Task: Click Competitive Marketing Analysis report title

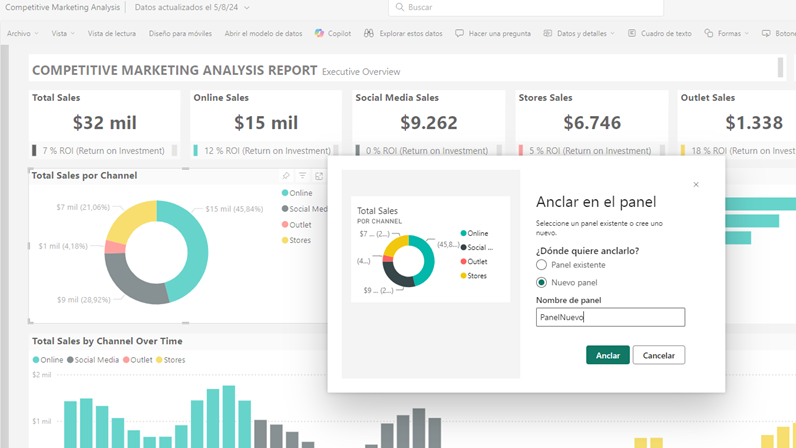Action: pos(62,7)
